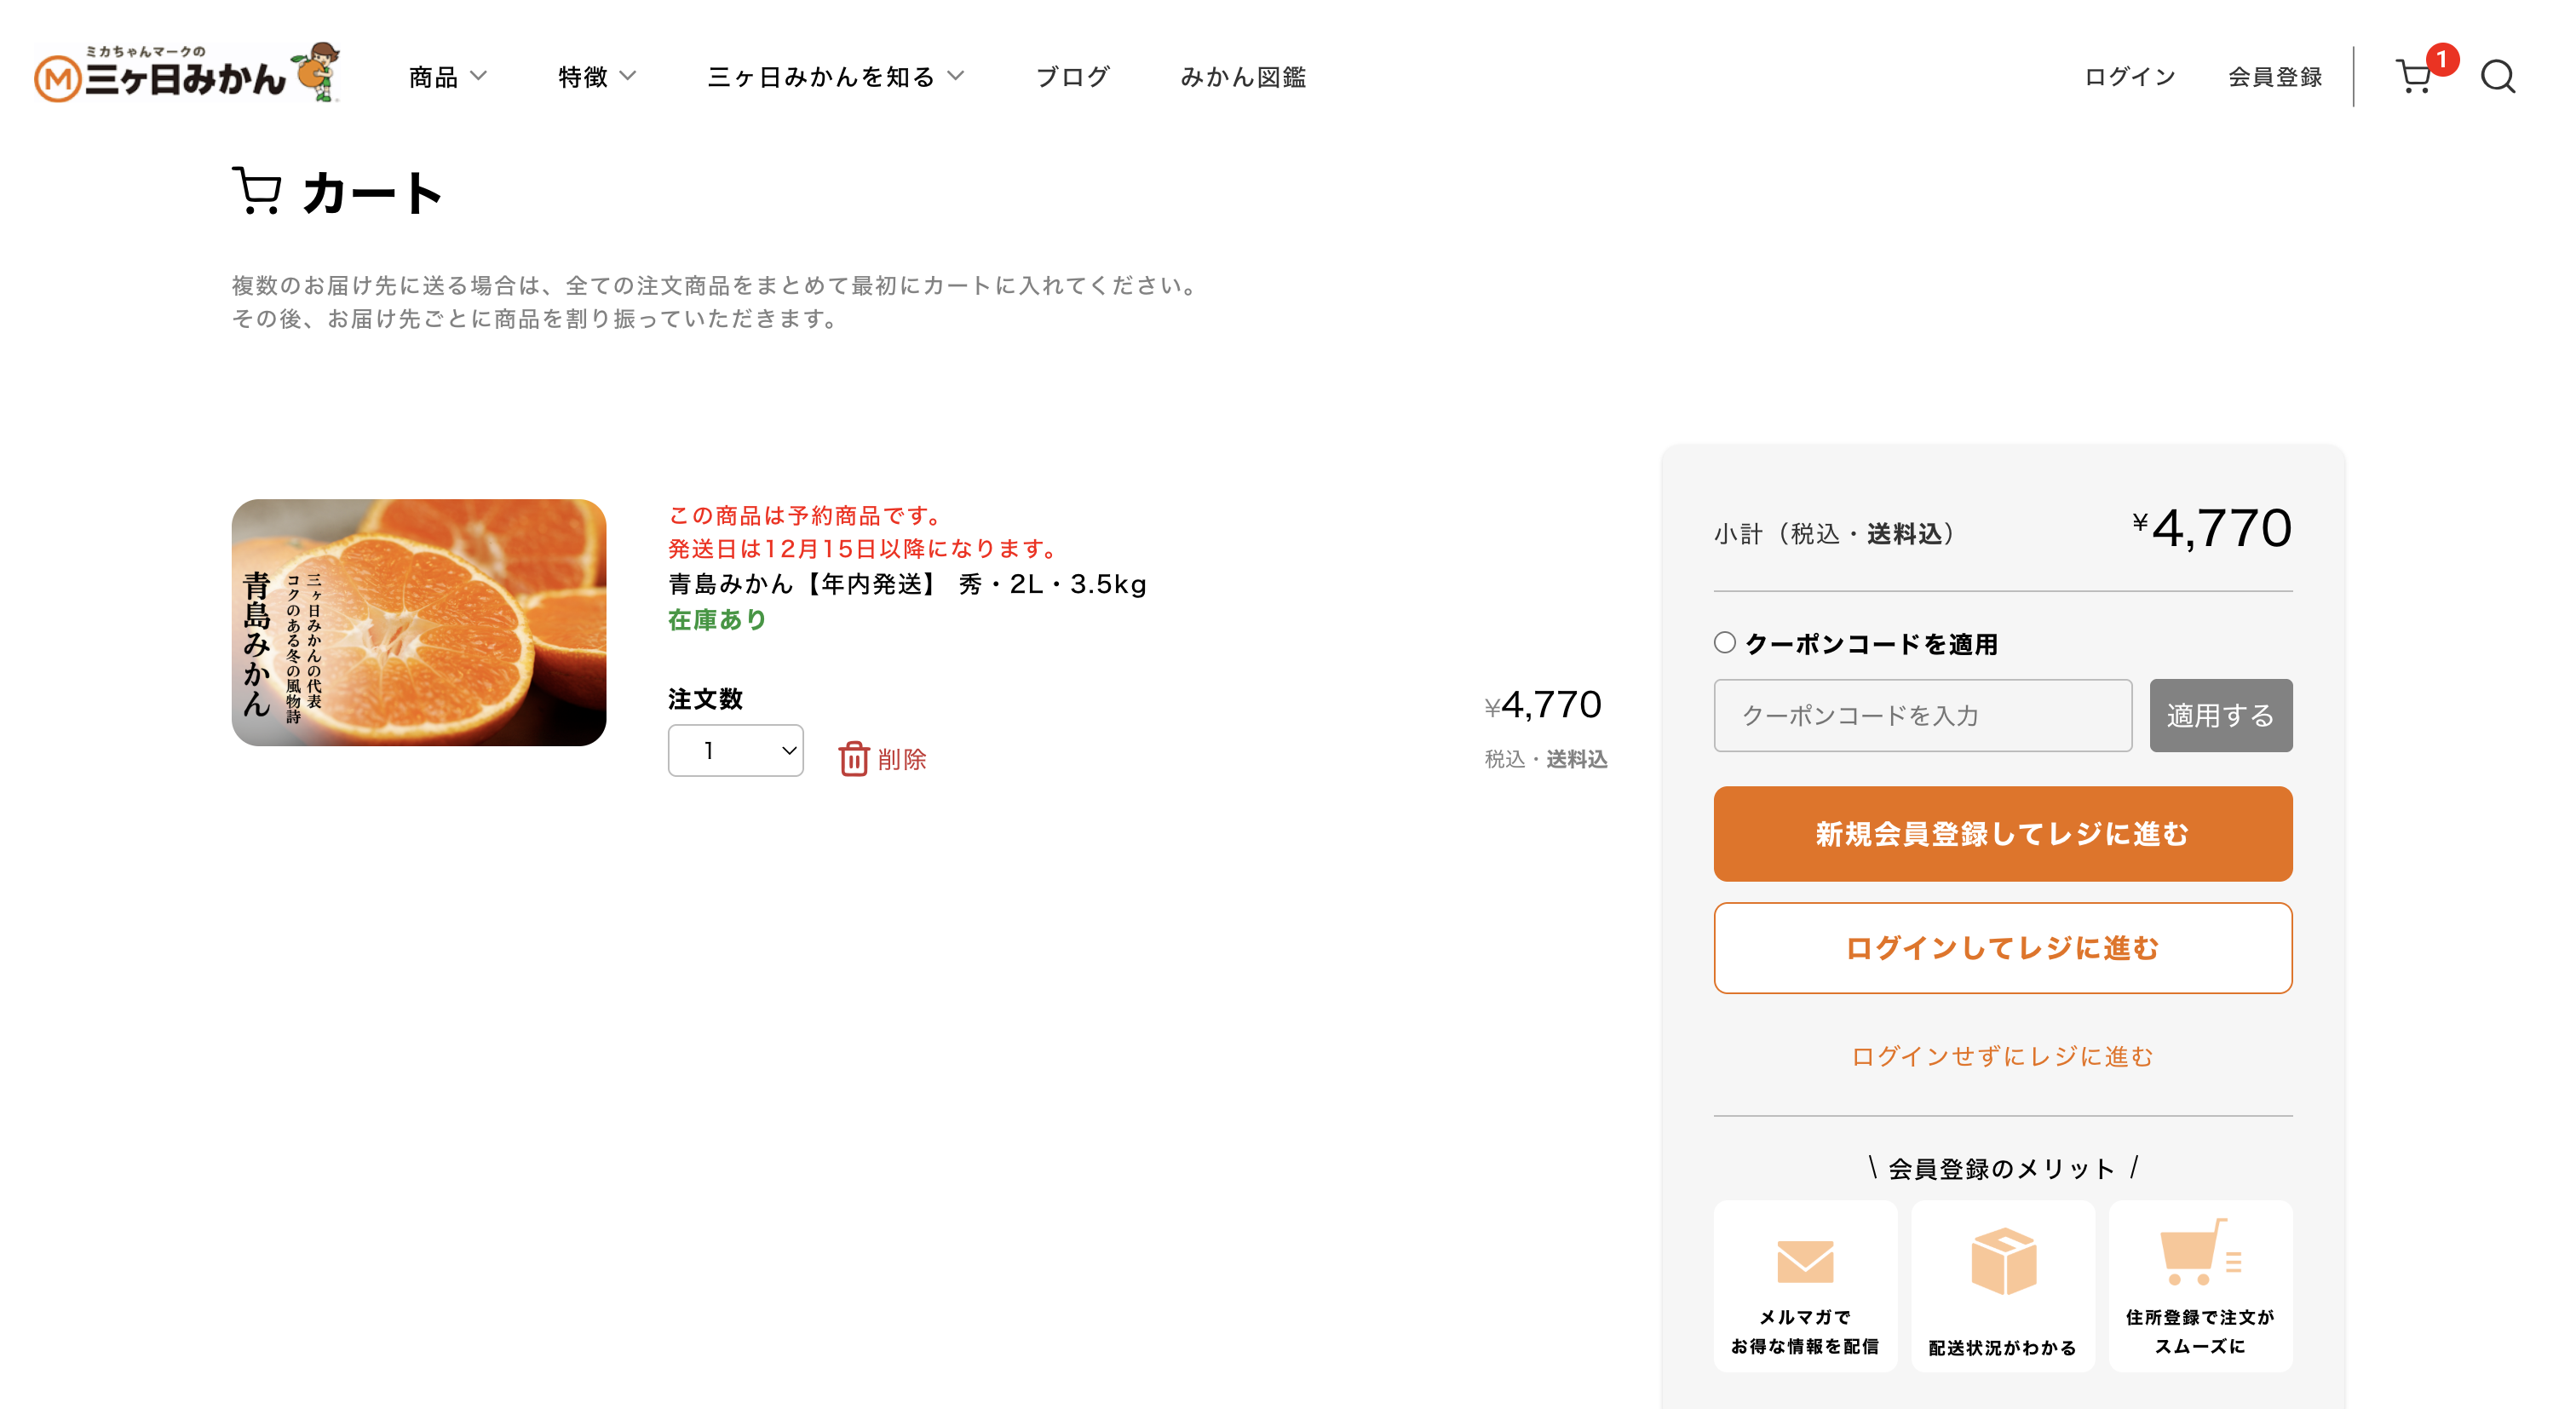Screen dimensions: 2576x1409
Task: Click 新規会員登録してレジに進む button
Action: 2002,833
